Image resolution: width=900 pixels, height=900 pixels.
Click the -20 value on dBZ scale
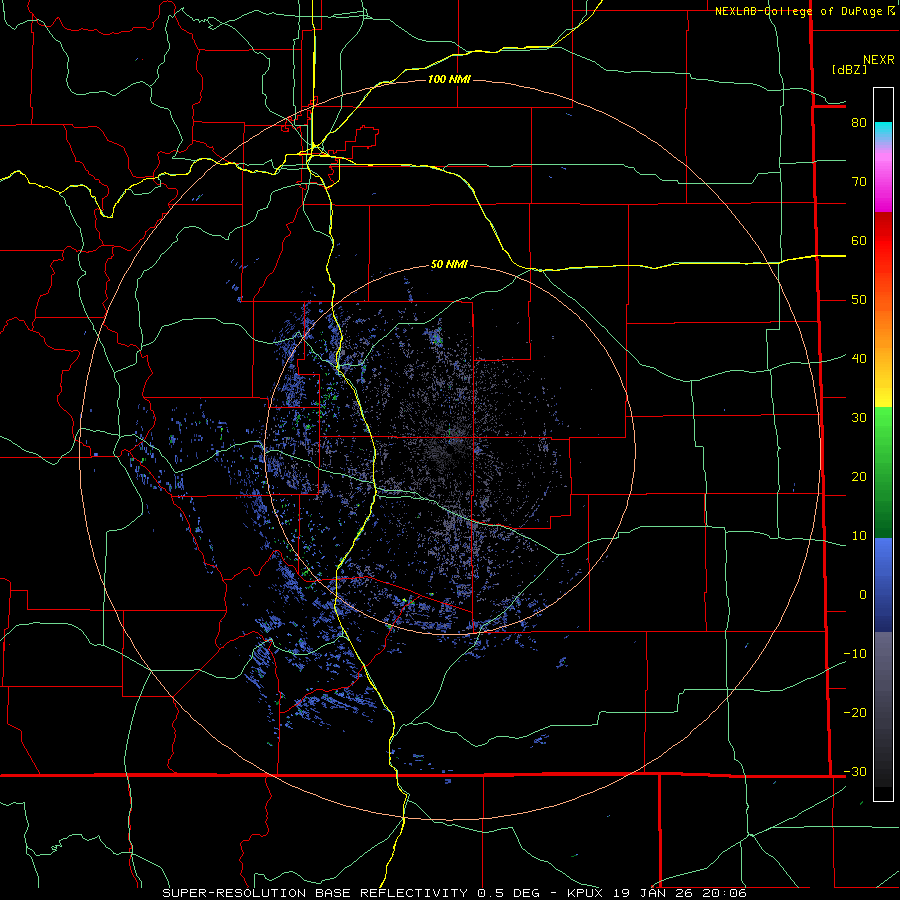pyautogui.click(x=855, y=712)
